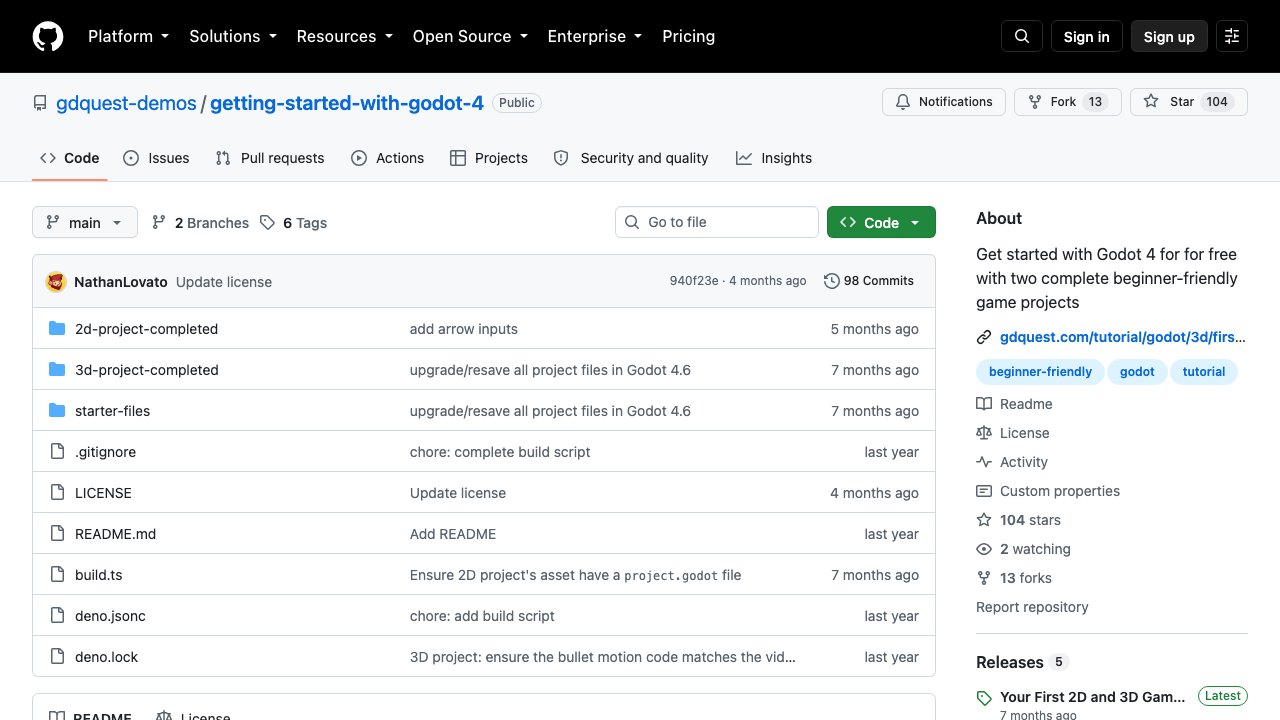The image size is (1280, 720).
Task: Click the star icon in Star button
Action: tap(1151, 102)
